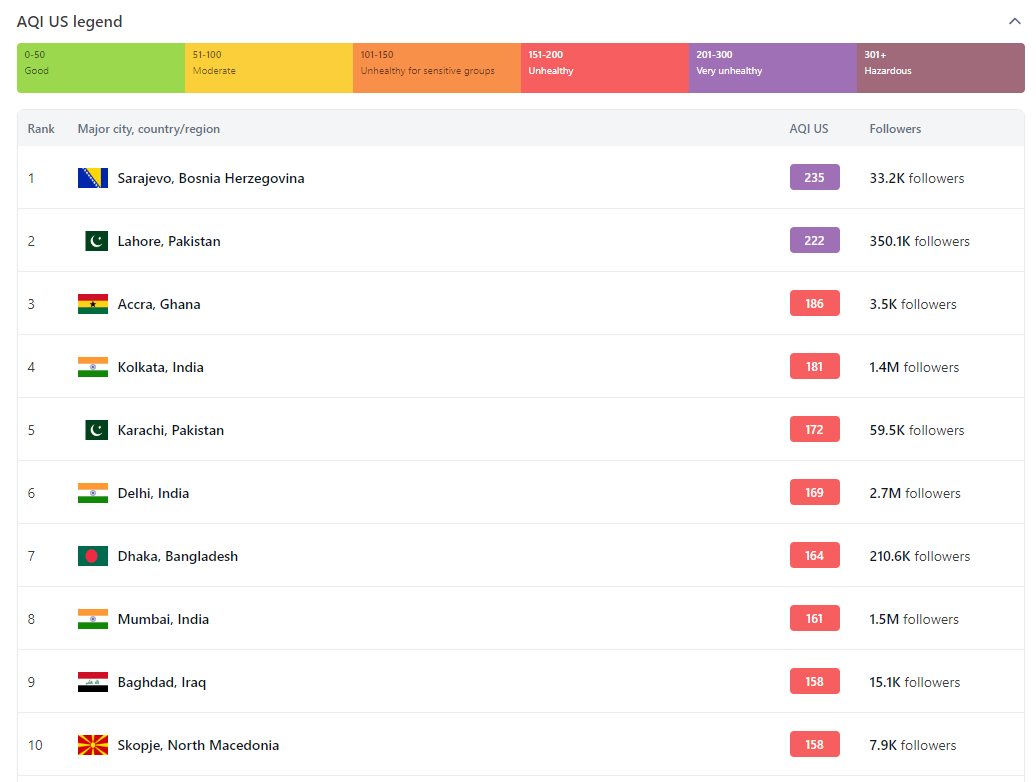Click the Hazardous 301+ legend block

pos(940,68)
